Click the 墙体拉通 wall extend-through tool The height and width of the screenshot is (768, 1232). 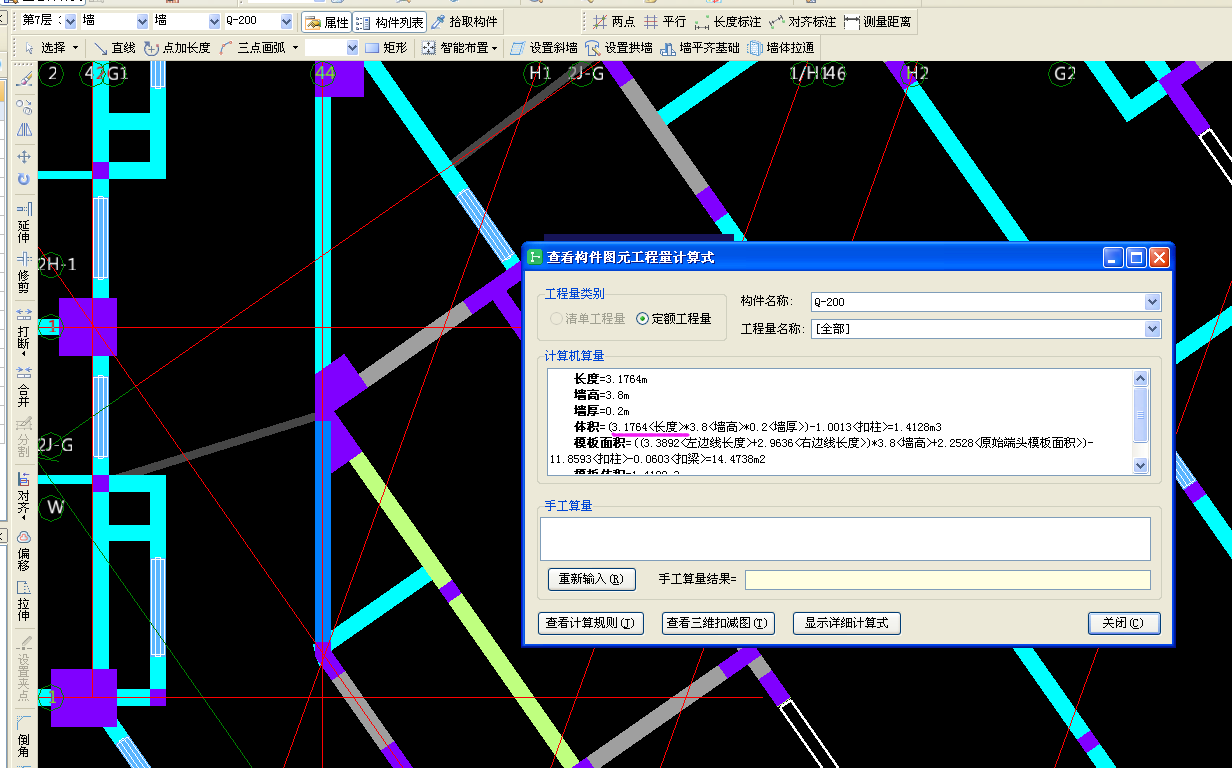781,48
